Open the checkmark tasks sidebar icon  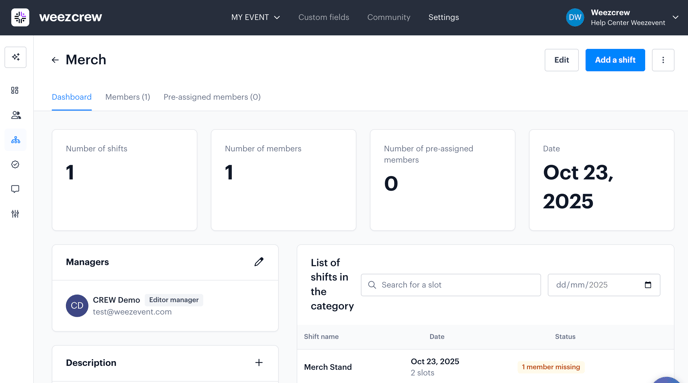[15, 165]
